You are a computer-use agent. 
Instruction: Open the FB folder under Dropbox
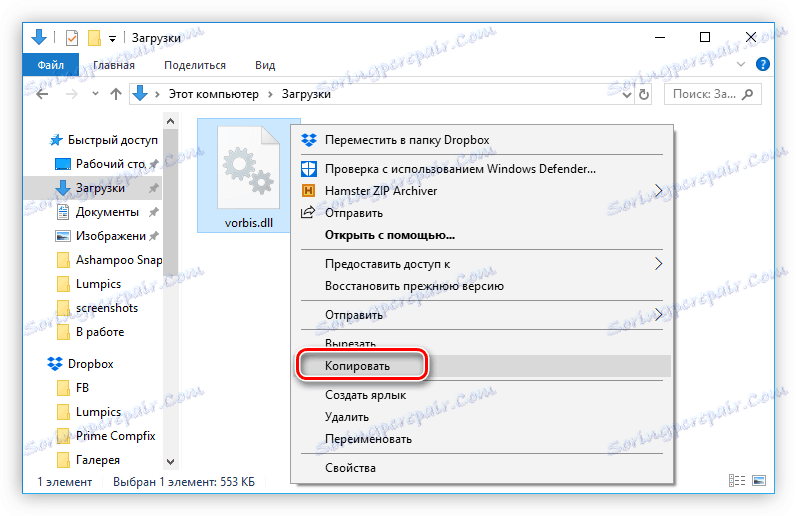click(x=73, y=388)
